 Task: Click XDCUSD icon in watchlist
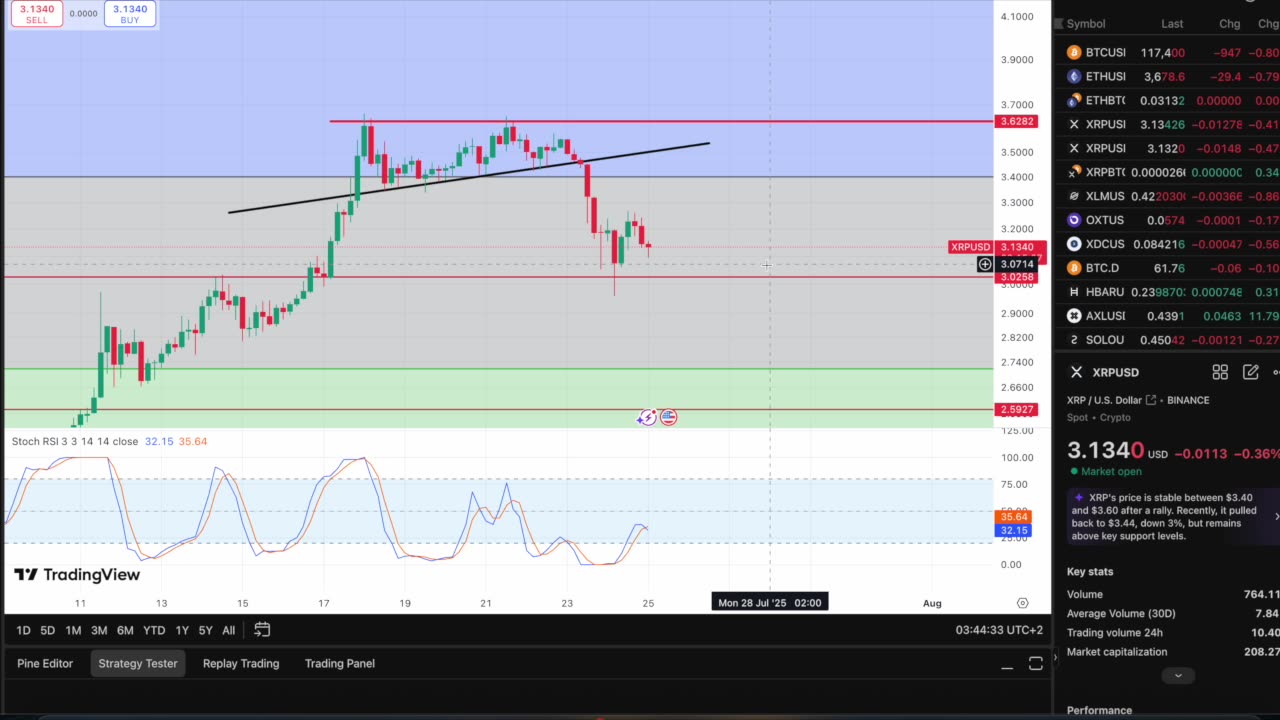[x=1074, y=244]
